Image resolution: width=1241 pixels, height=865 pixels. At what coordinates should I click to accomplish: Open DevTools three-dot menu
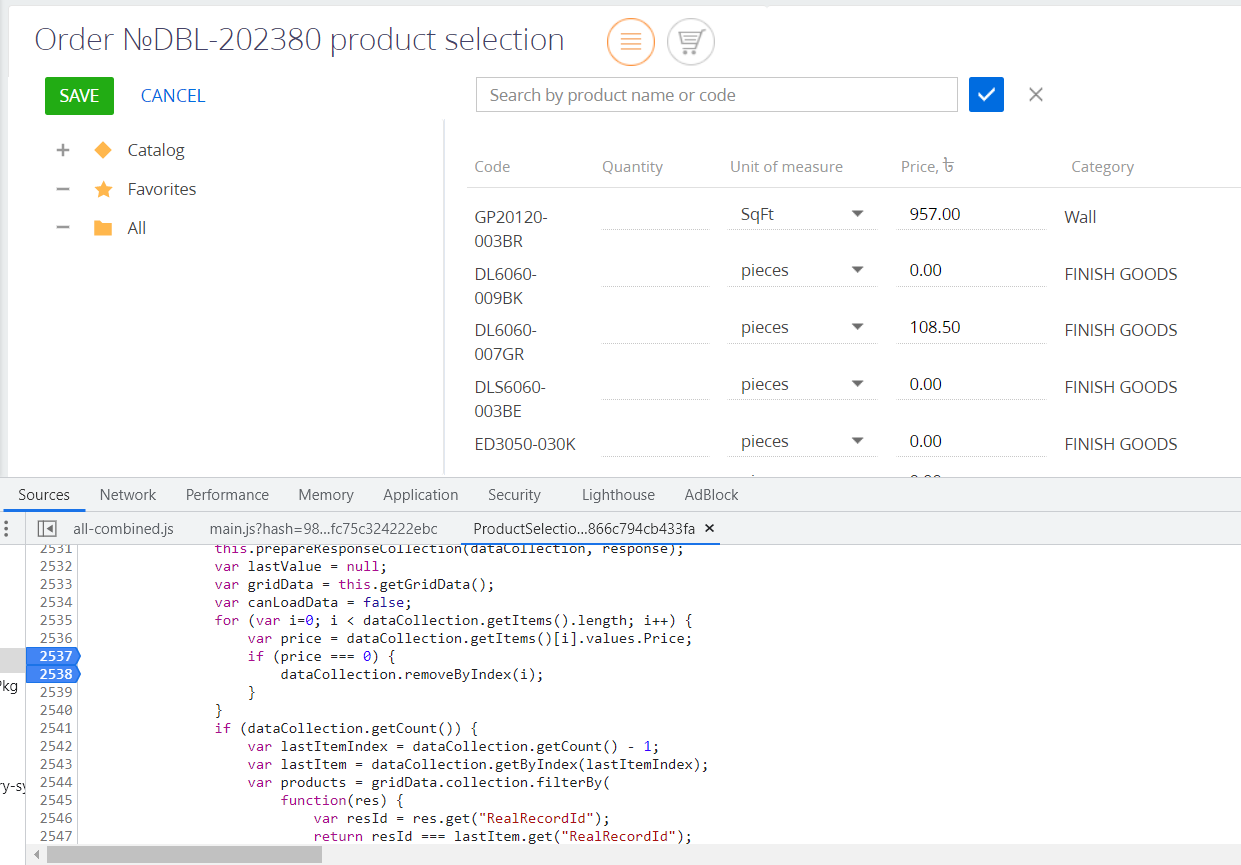[7, 528]
